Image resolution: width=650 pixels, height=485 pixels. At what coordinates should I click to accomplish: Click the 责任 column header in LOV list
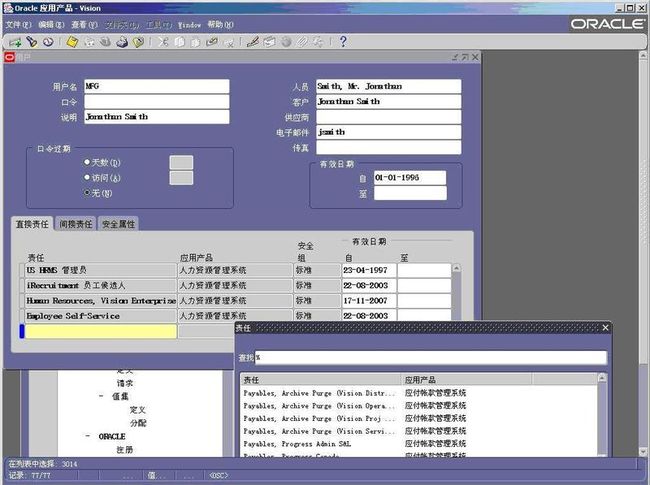coord(321,379)
